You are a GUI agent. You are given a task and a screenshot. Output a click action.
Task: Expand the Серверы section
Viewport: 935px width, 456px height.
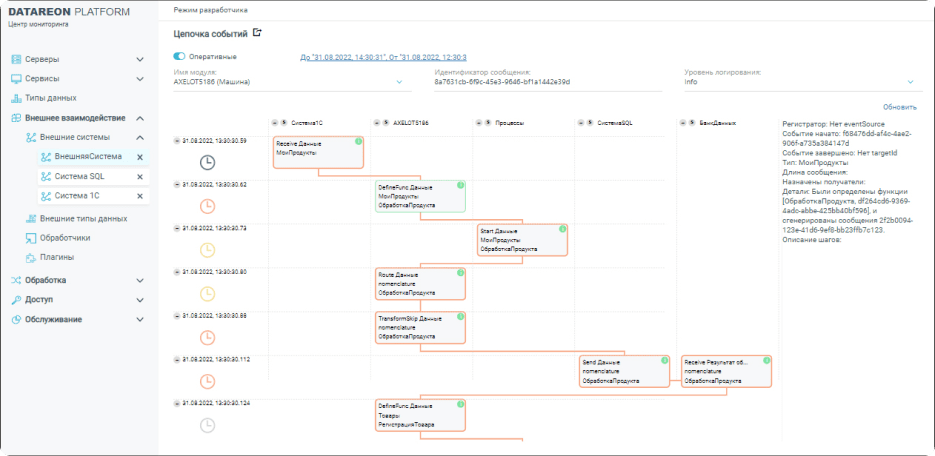[140, 60]
